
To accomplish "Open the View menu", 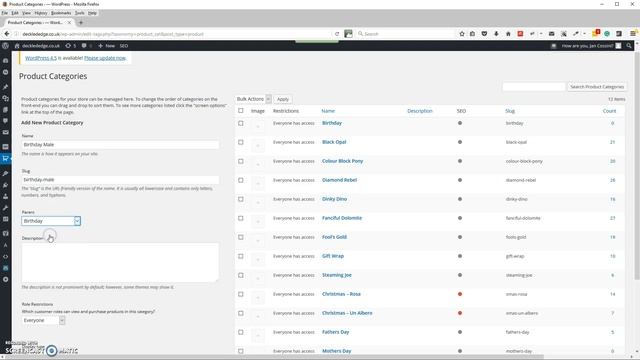I will (x=27, y=13).
